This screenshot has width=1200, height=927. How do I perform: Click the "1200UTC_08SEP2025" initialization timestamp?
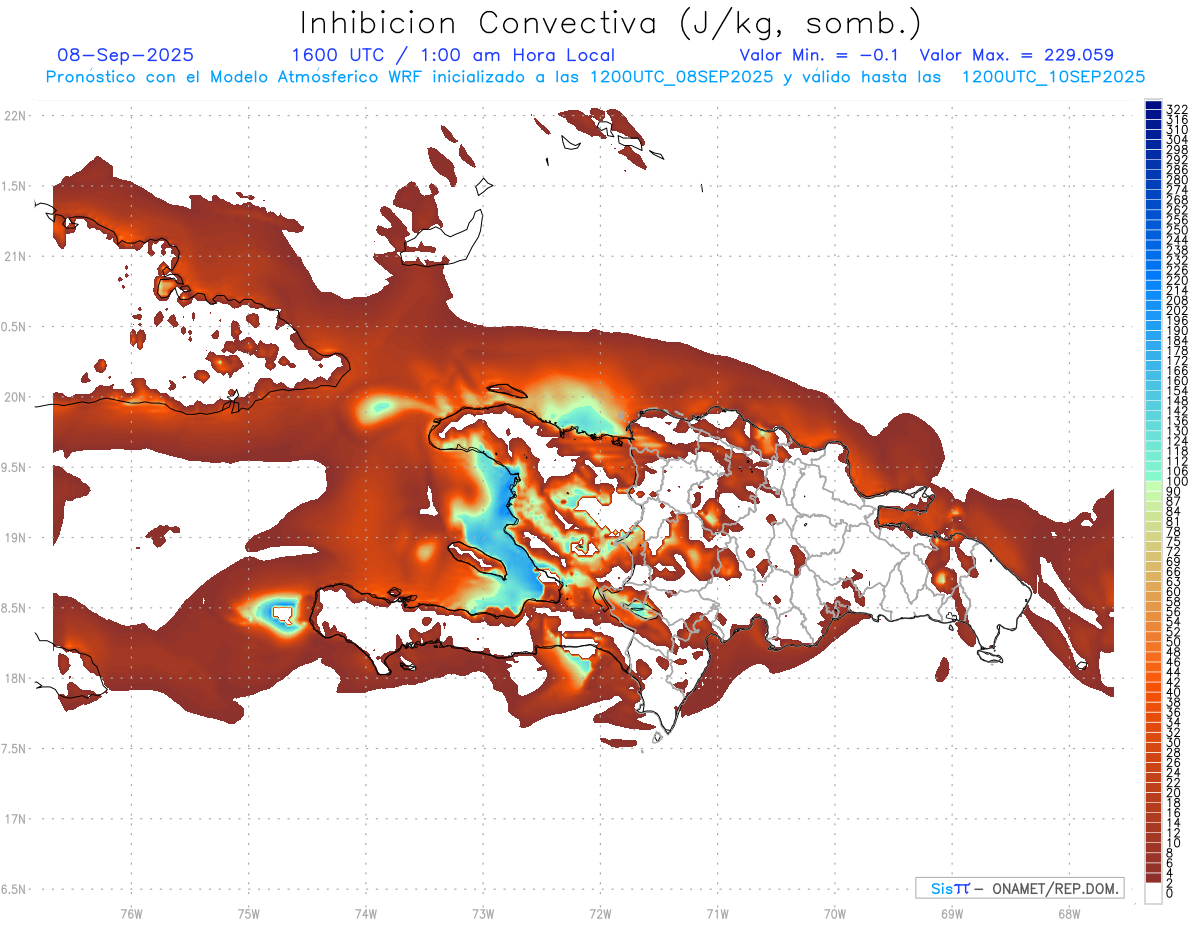[x=681, y=77]
